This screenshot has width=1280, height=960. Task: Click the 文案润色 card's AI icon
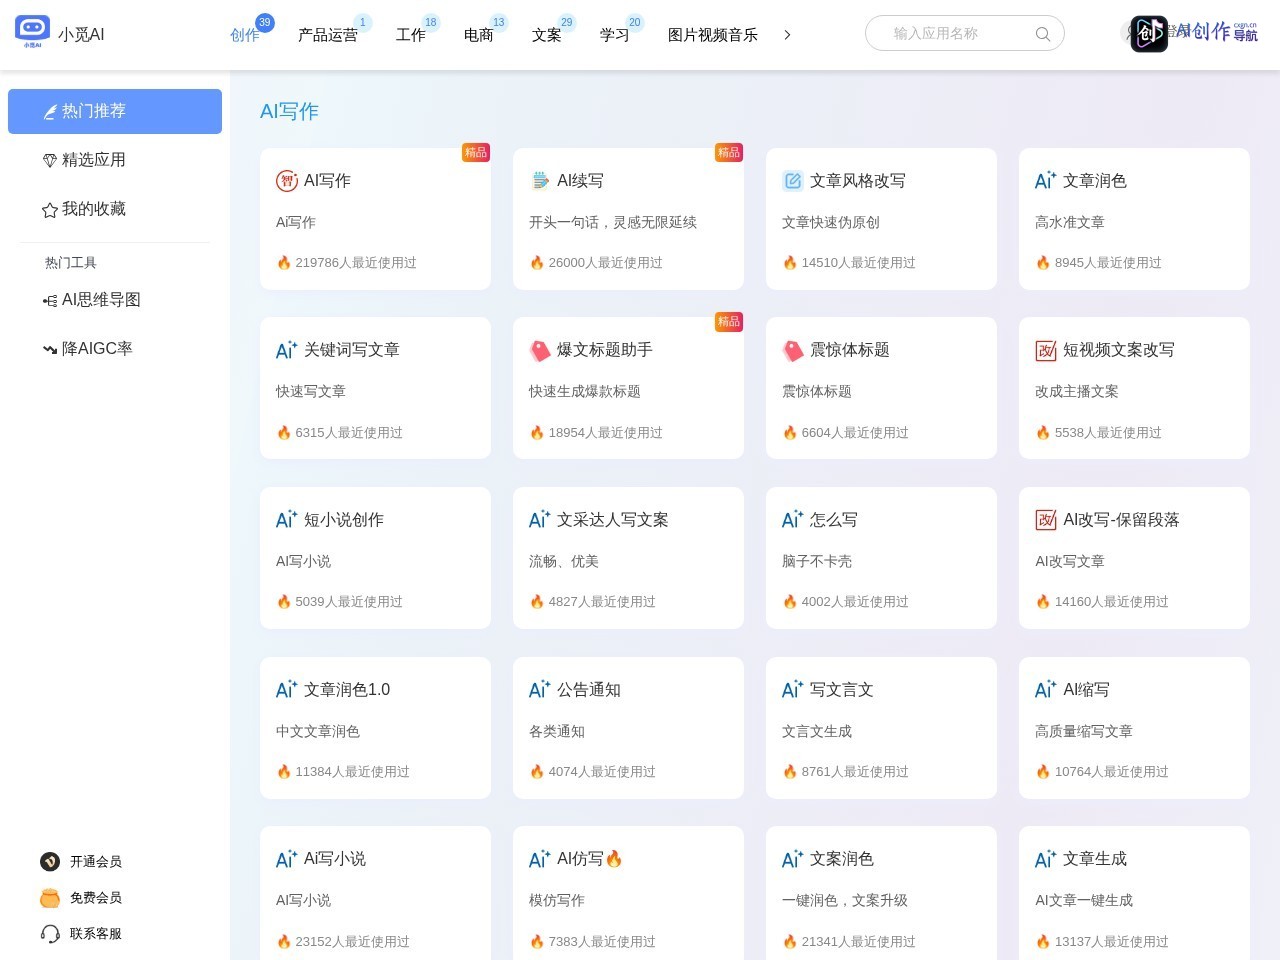point(793,859)
